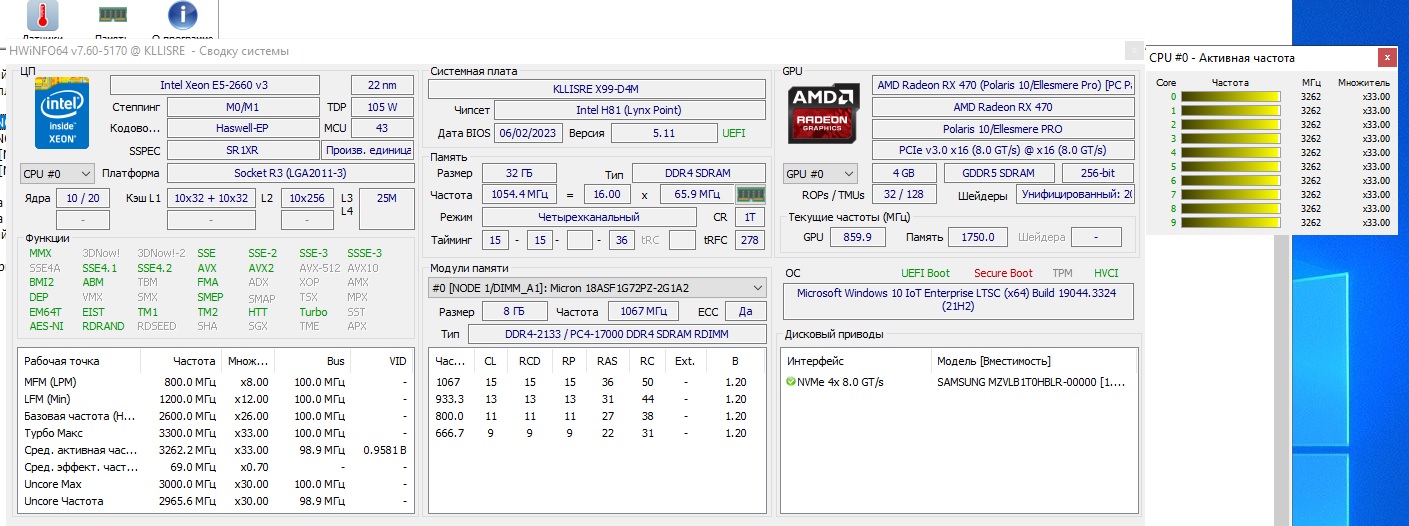Screen dimensions: 1409x526
Task: Select the MFM (LPM) operating point row
Action: (215, 382)
